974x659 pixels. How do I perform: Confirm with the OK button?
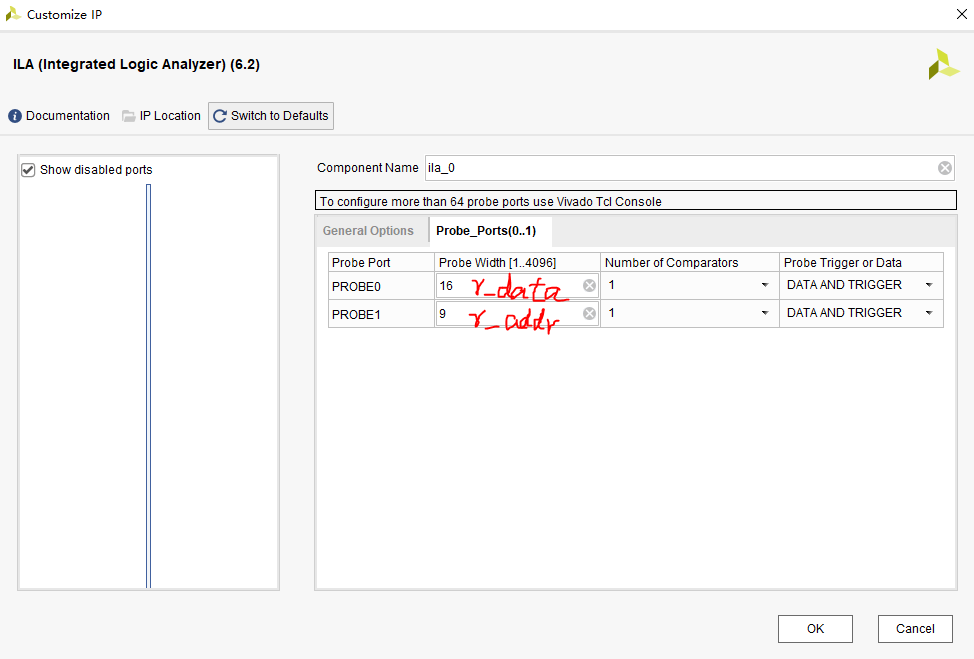tap(815, 629)
